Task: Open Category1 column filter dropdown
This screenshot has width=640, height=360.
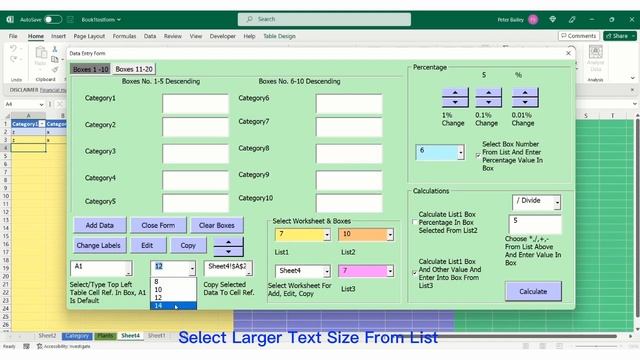Action: pyautogui.click(x=42, y=124)
